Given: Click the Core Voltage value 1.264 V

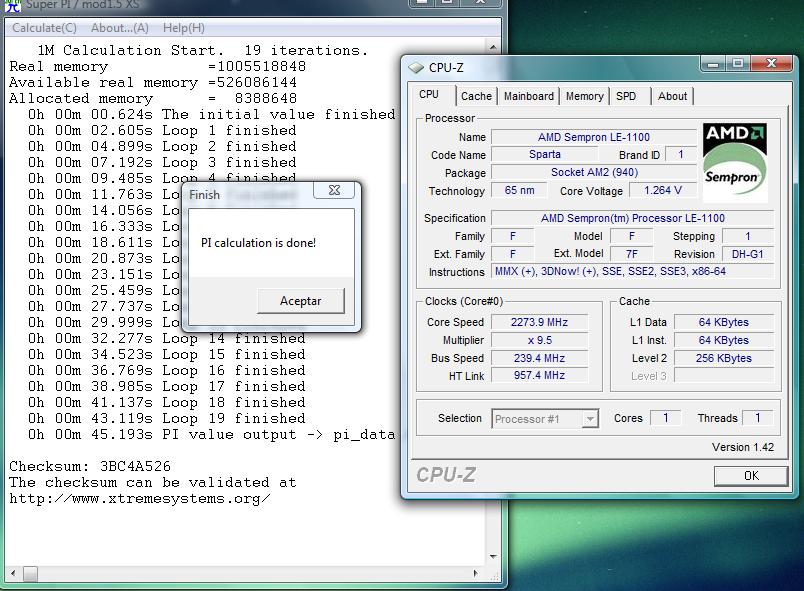Looking at the screenshot, I should coord(662,190).
